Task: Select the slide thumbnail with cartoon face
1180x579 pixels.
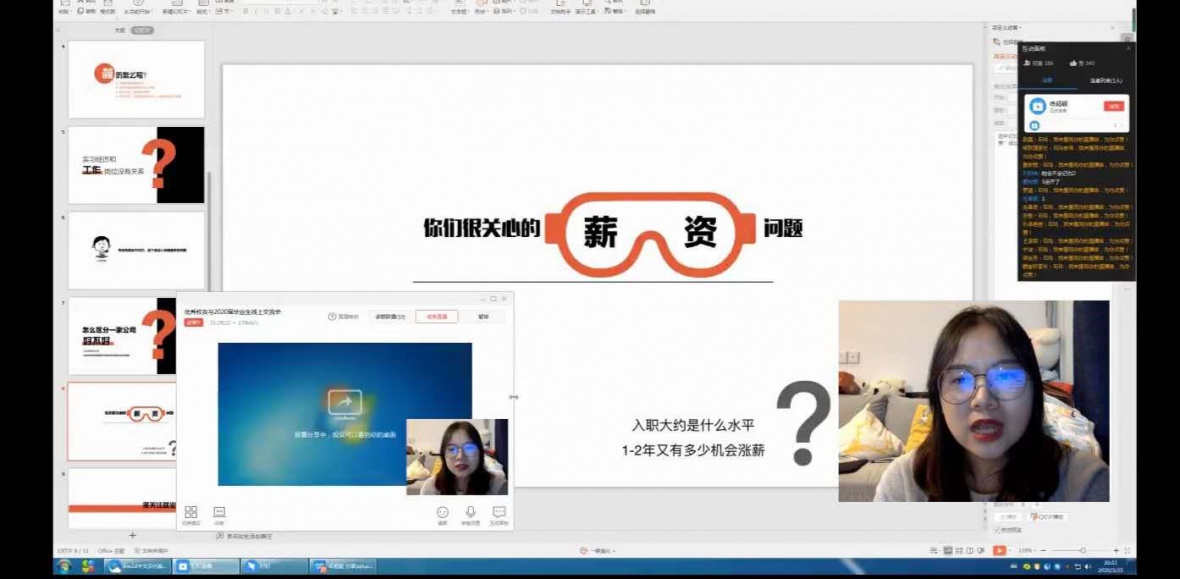Action: click(136, 250)
